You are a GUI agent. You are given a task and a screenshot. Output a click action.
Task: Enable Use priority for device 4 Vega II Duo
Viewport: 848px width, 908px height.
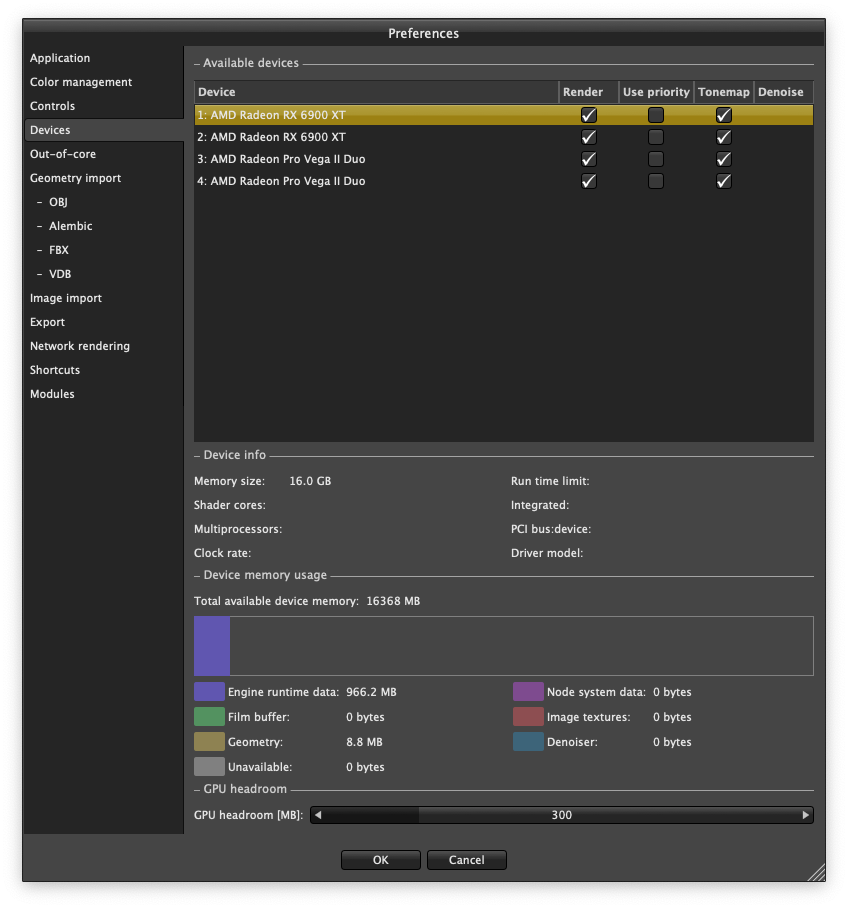click(x=656, y=181)
